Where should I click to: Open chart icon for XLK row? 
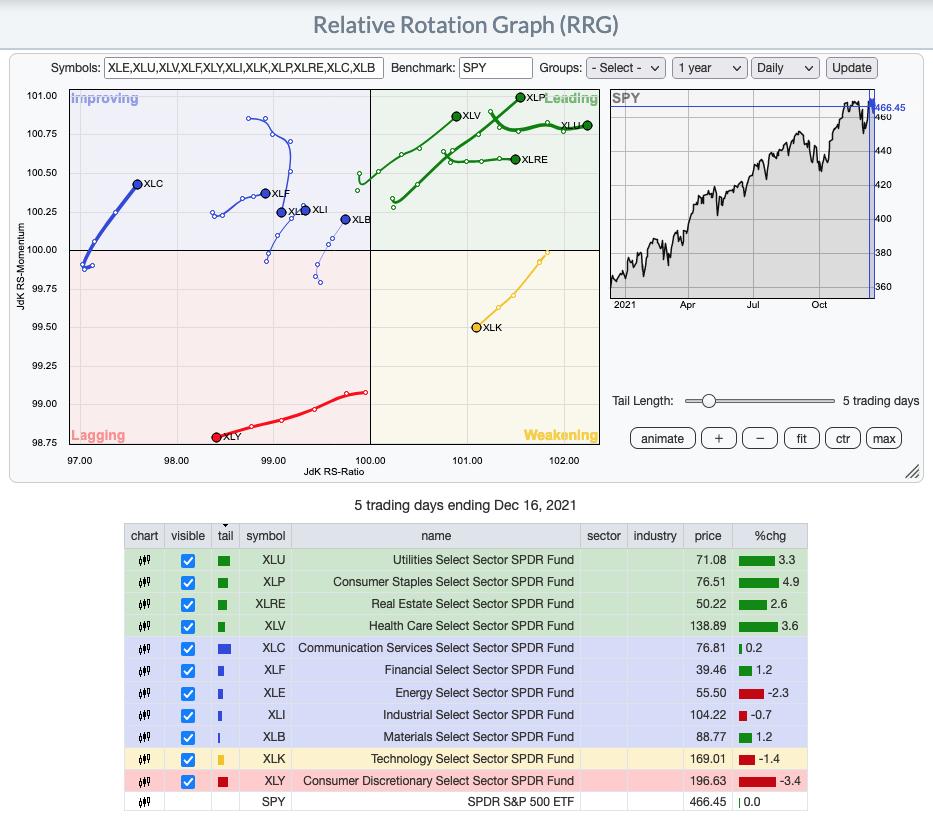pos(144,759)
